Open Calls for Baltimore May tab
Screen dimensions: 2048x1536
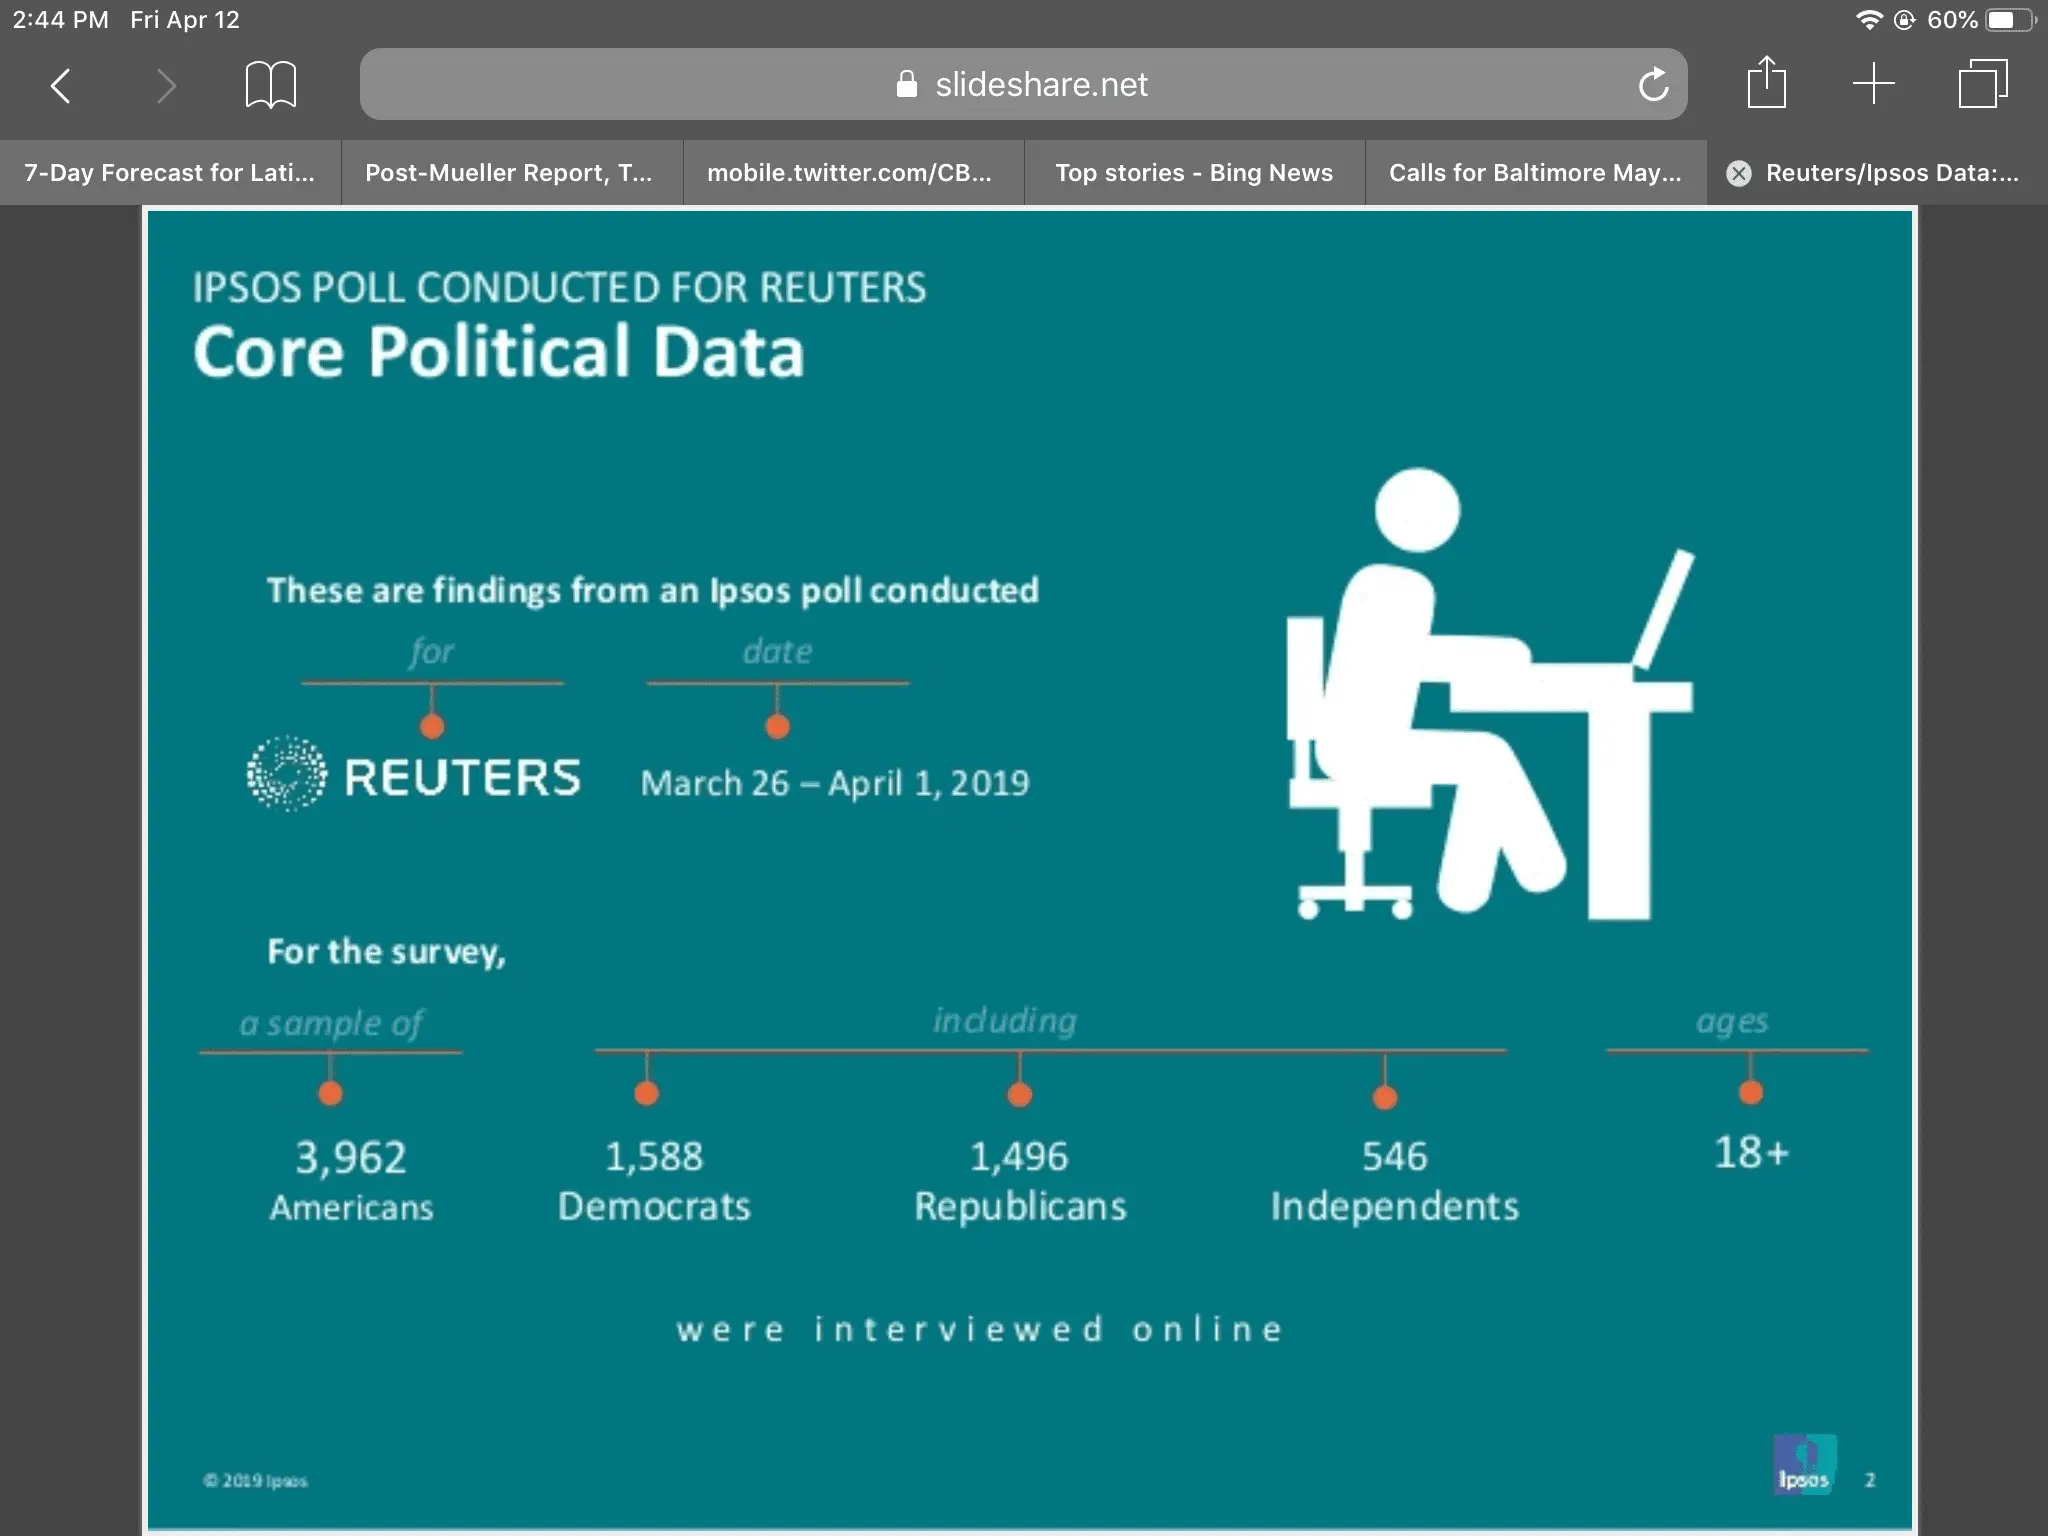pos(1535,173)
